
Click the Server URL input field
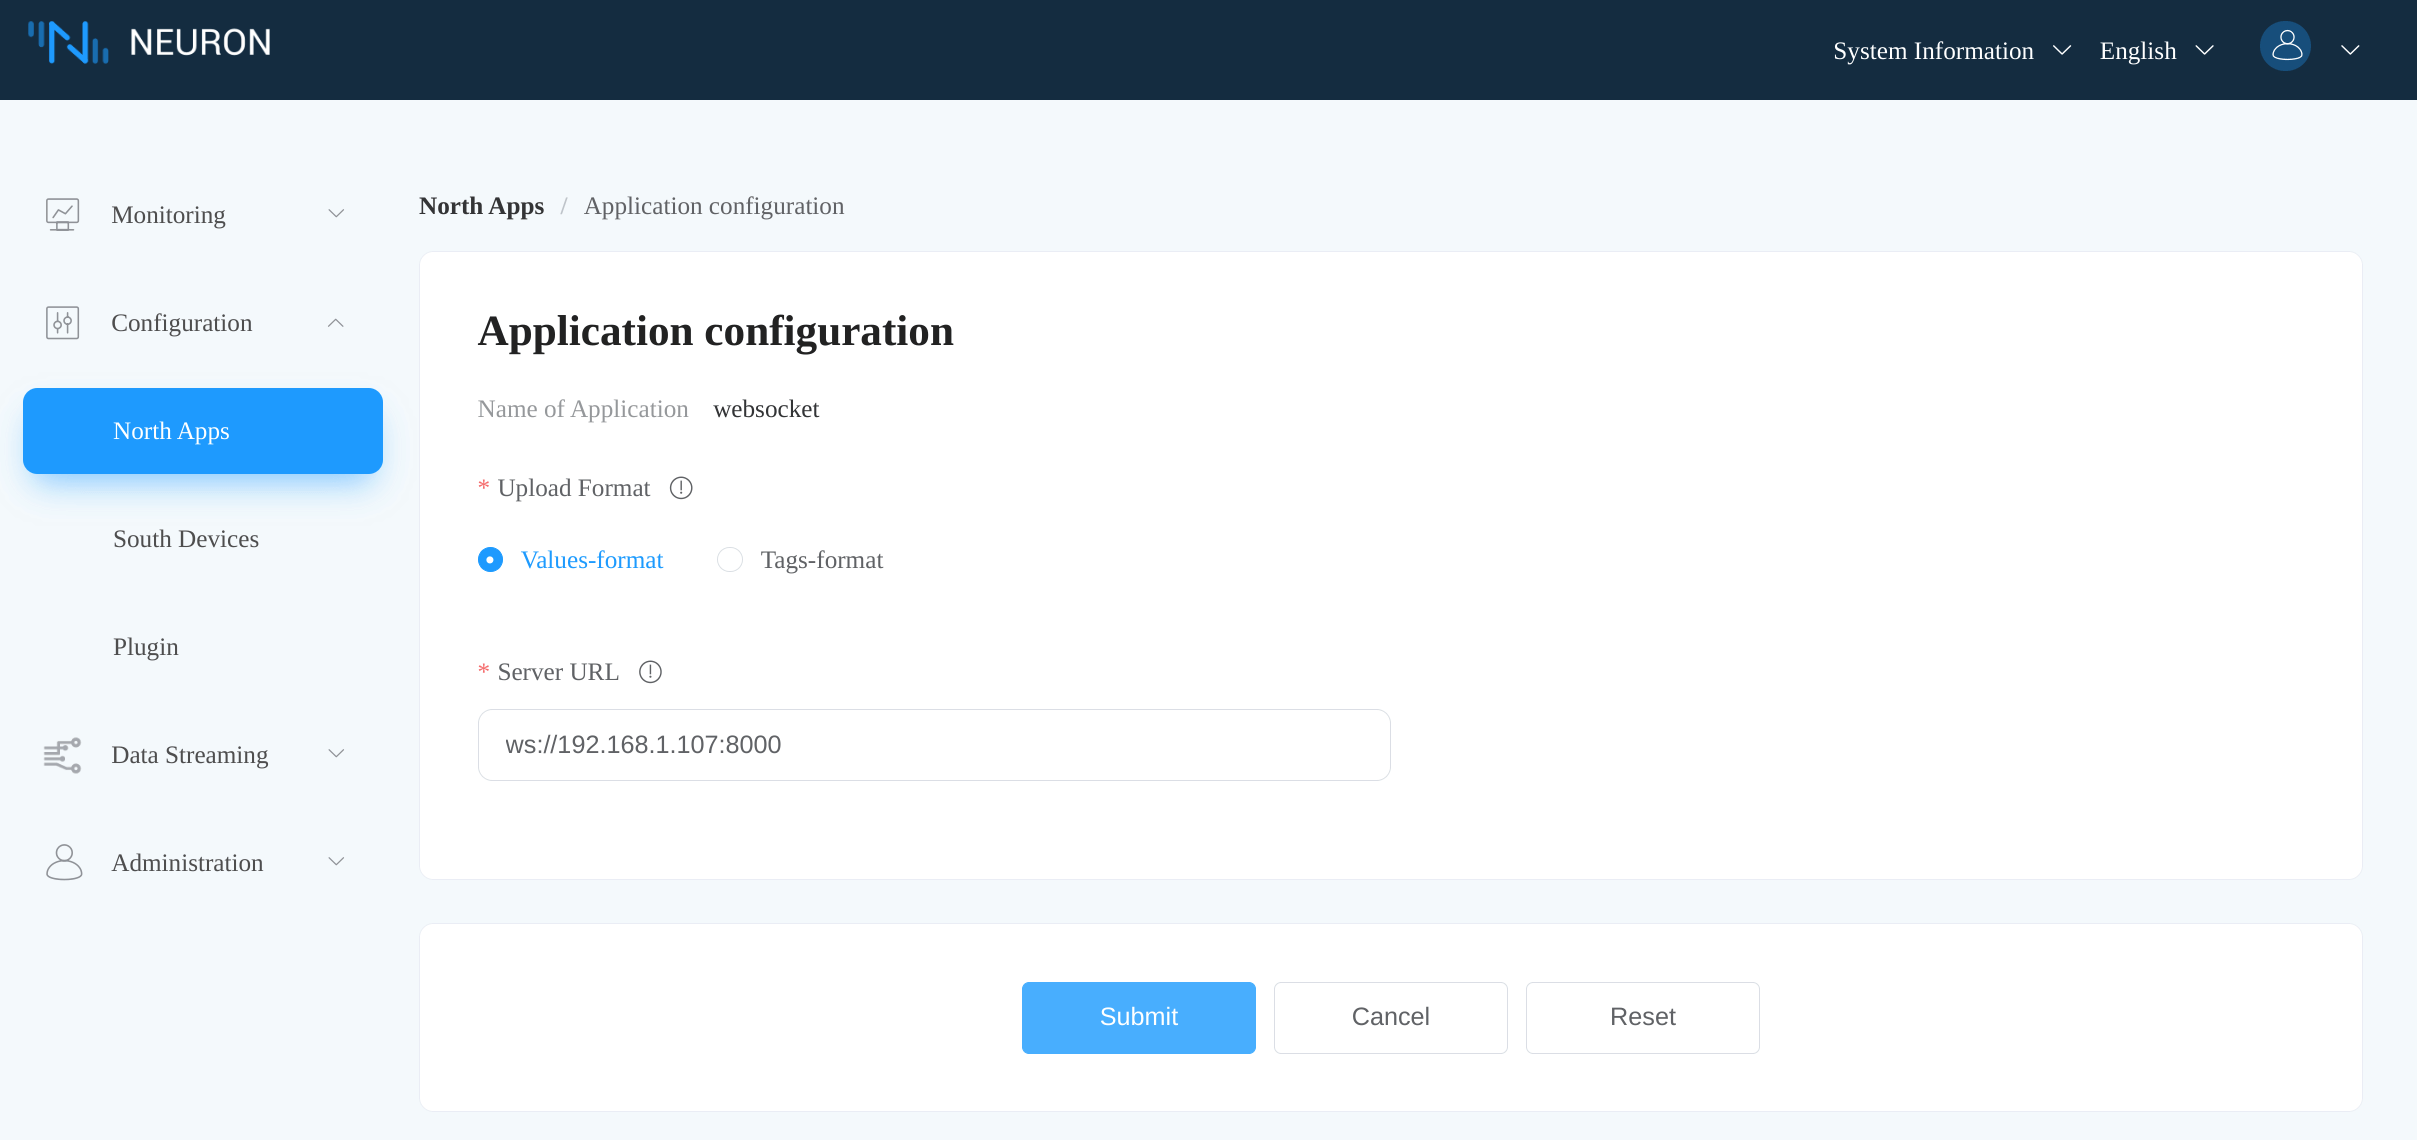(x=933, y=744)
